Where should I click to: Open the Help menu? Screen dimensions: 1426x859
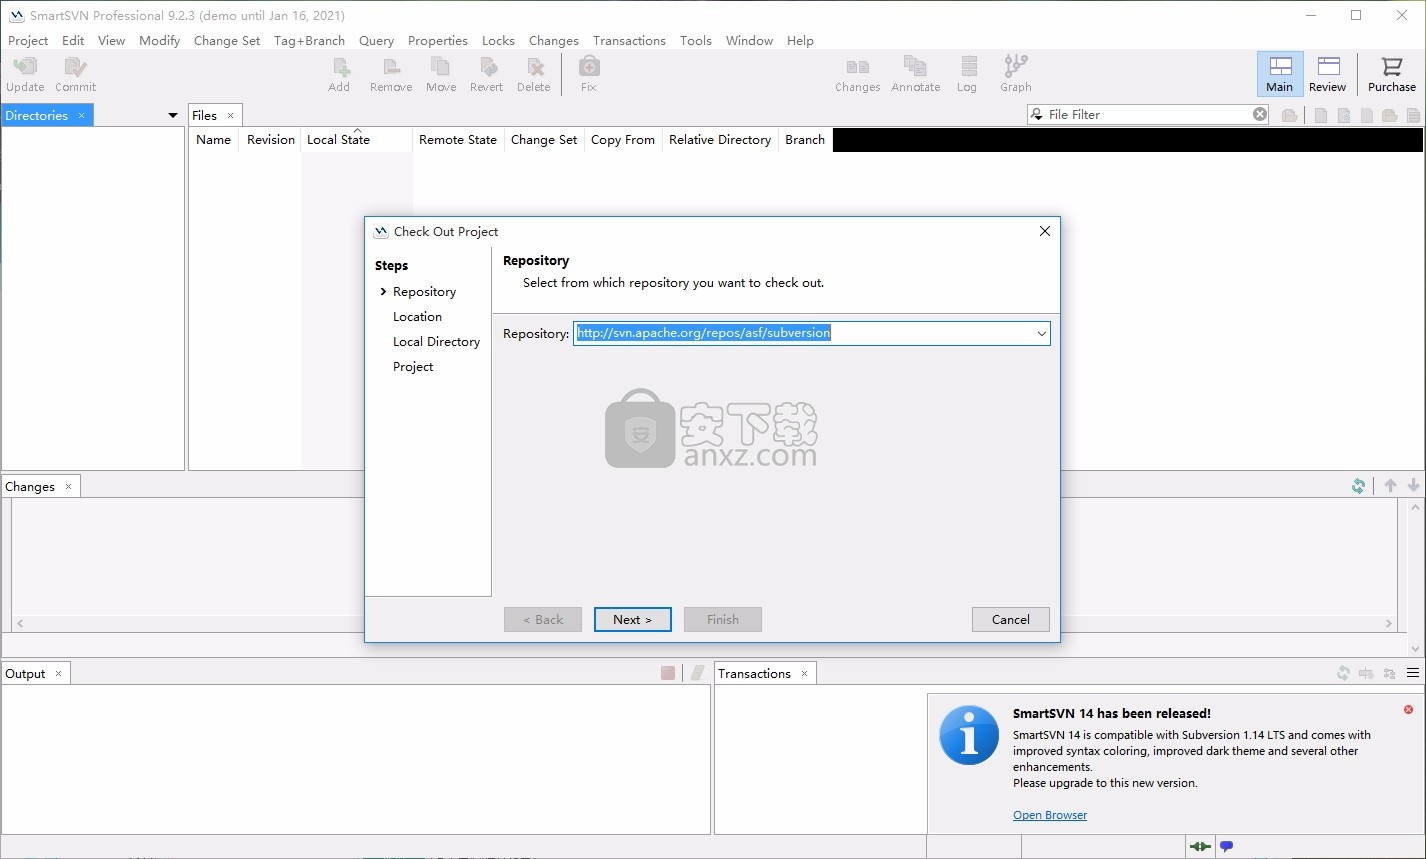800,41
